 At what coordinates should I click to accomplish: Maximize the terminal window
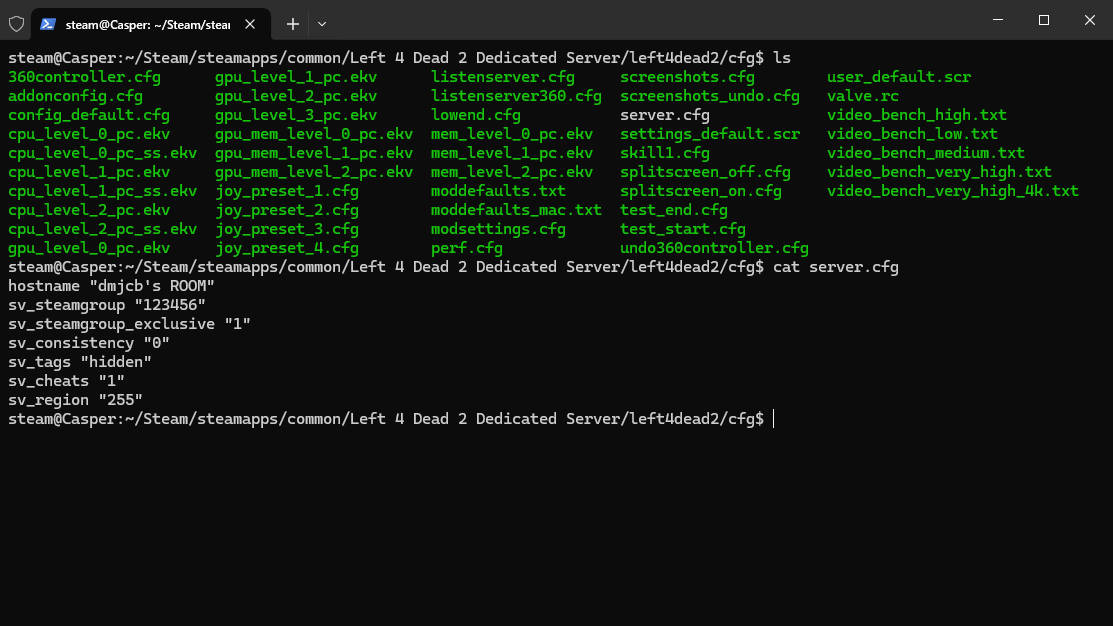(x=1043, y=20)
